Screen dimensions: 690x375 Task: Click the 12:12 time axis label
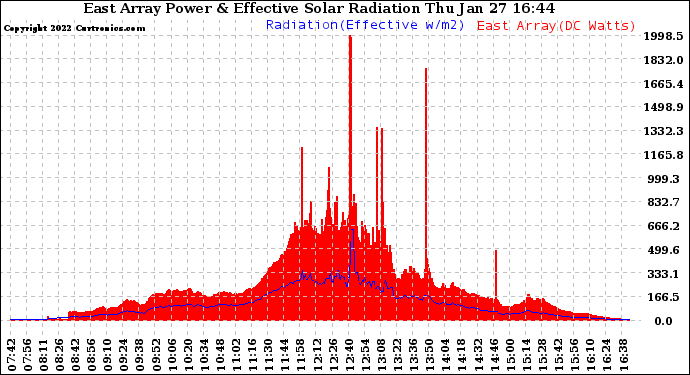pos(317,355)
